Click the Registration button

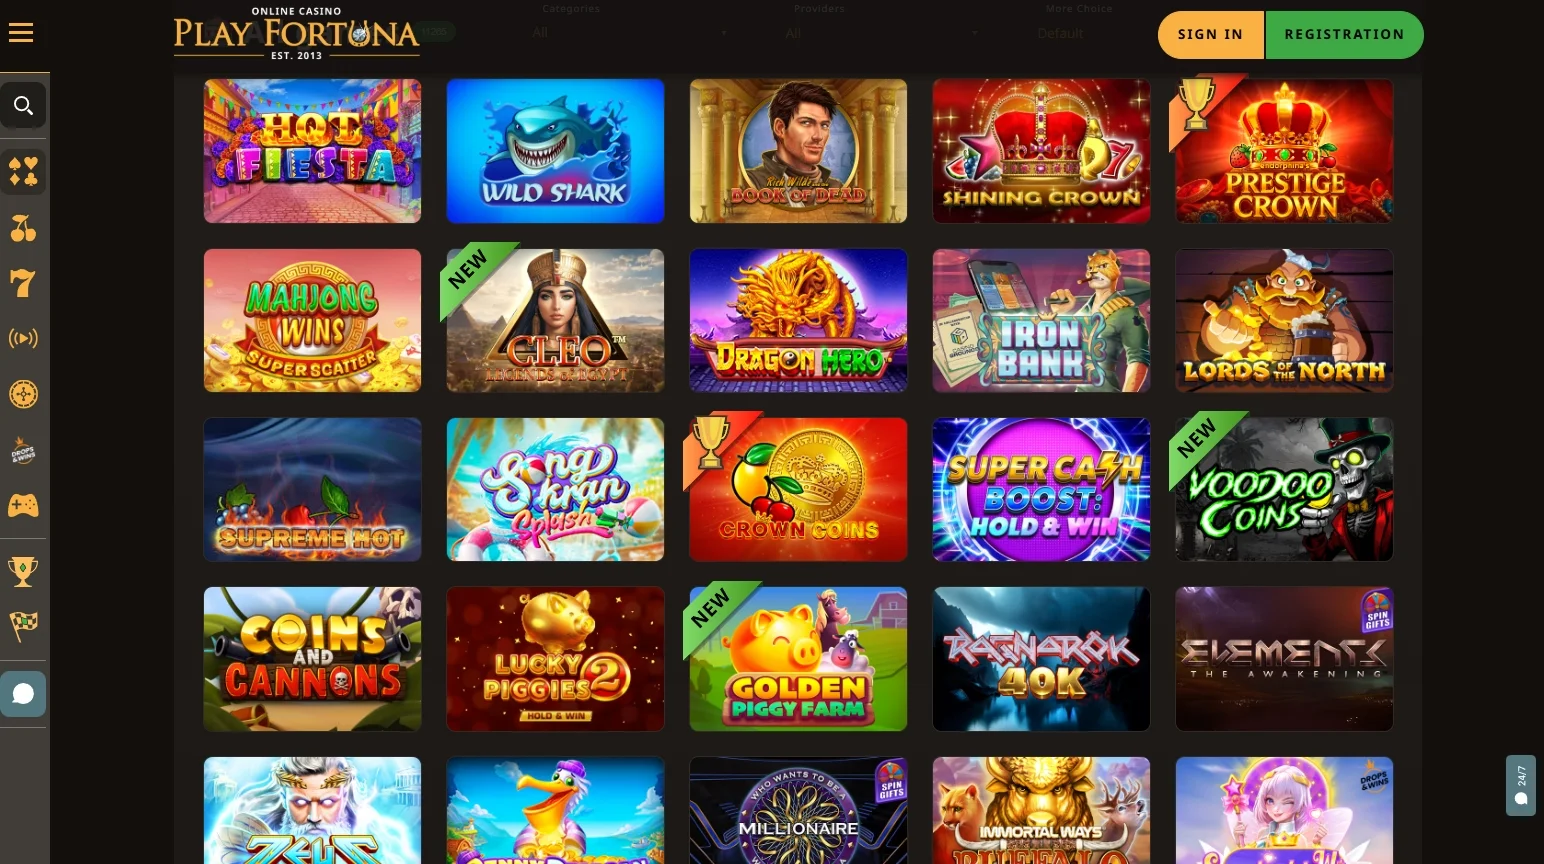[x=1345, y=34]
